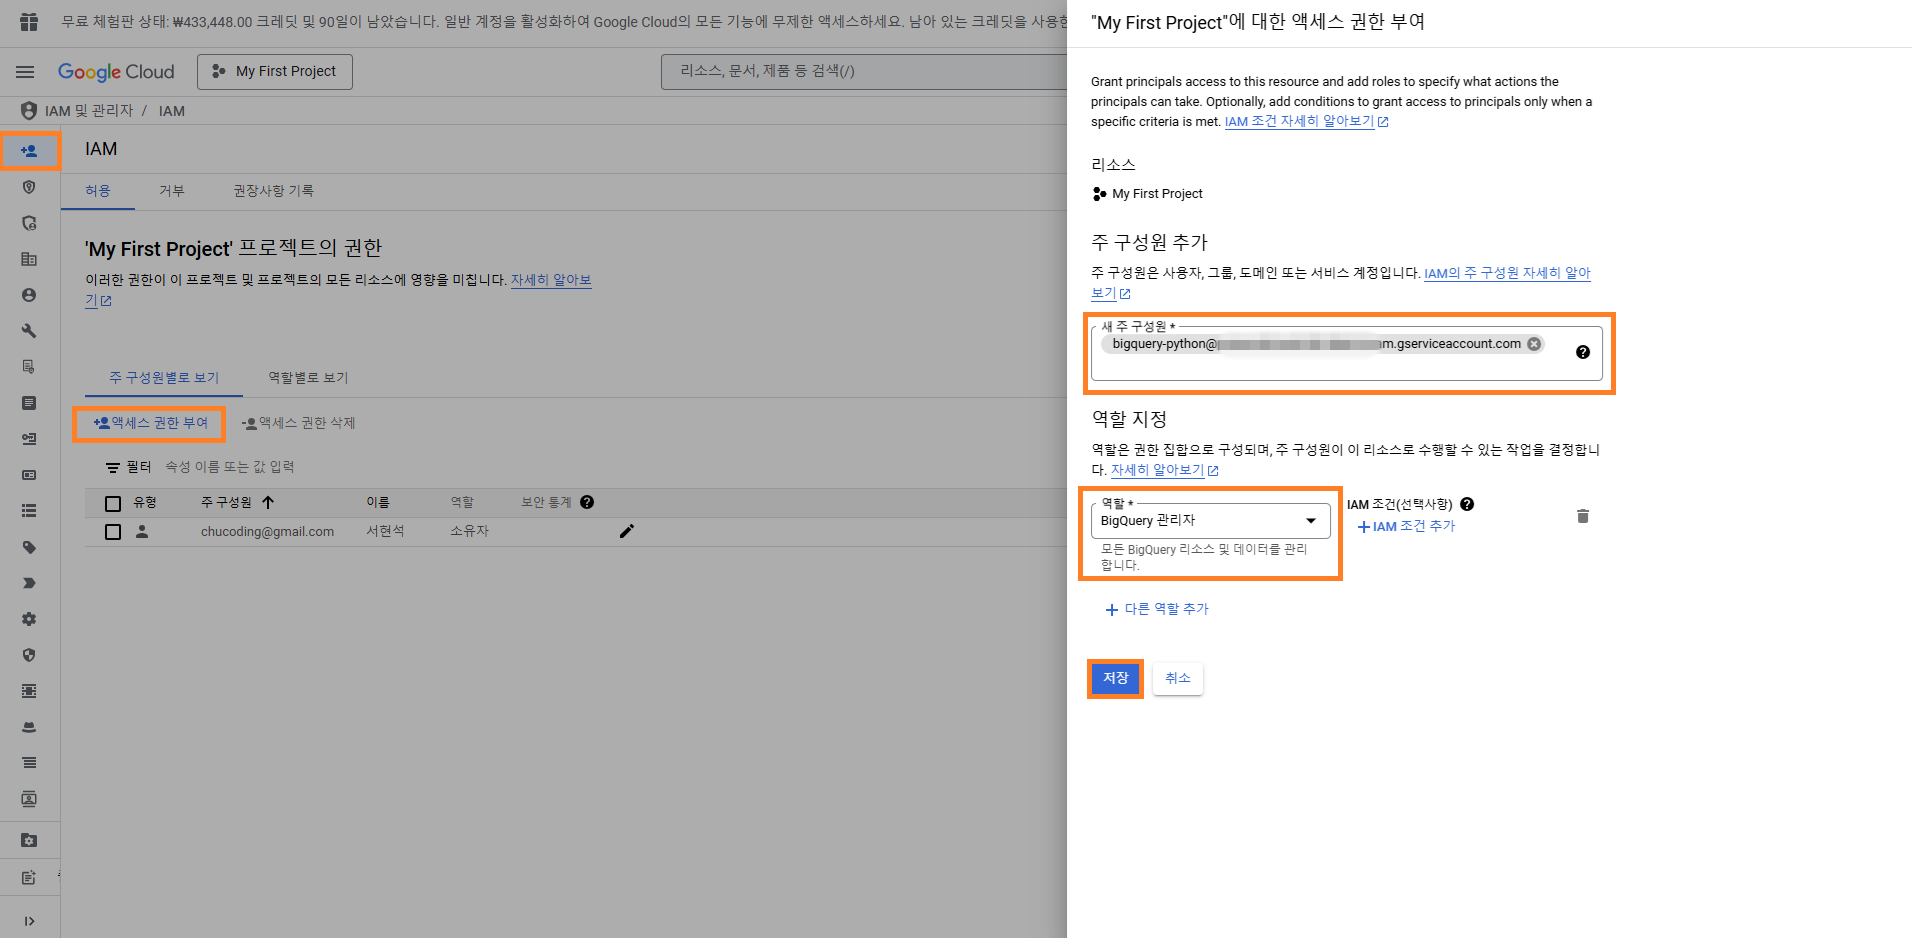Click the 유형 column header
This screenshot has height=938, width=1912.
click(x=145, y=502)
